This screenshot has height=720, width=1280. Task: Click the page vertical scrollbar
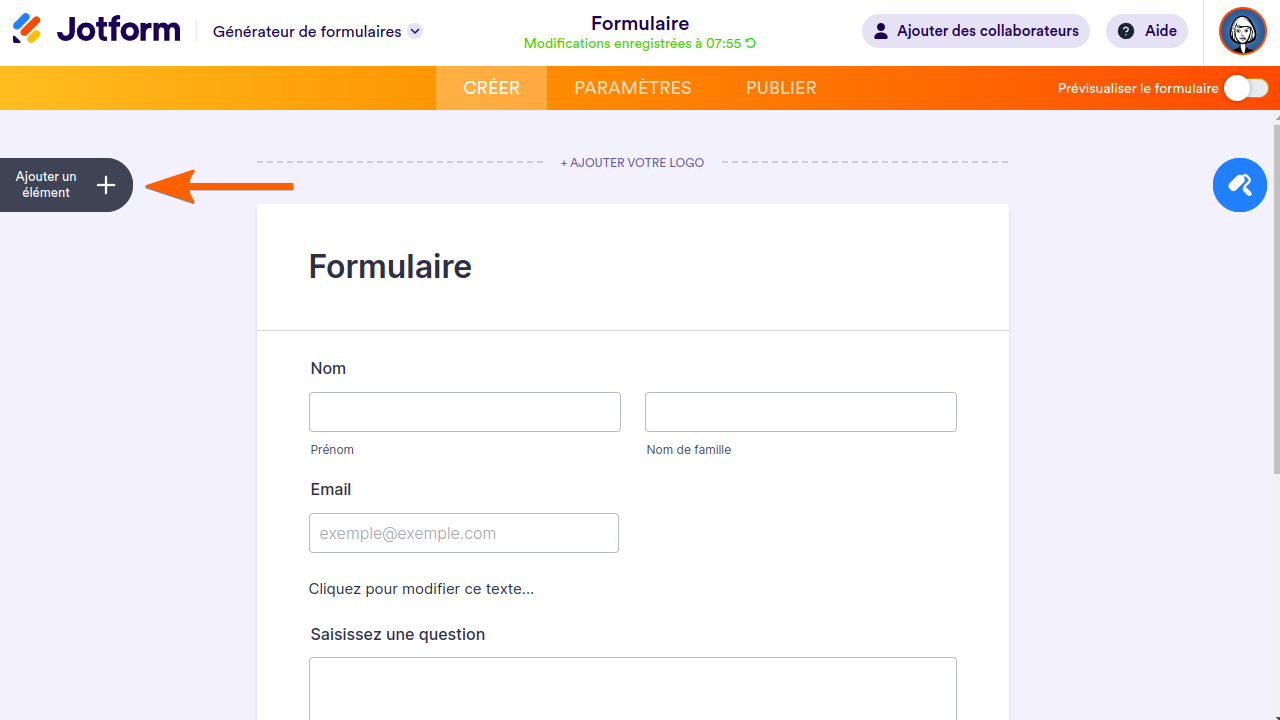pyautogui.click(x=1275, y=300)
